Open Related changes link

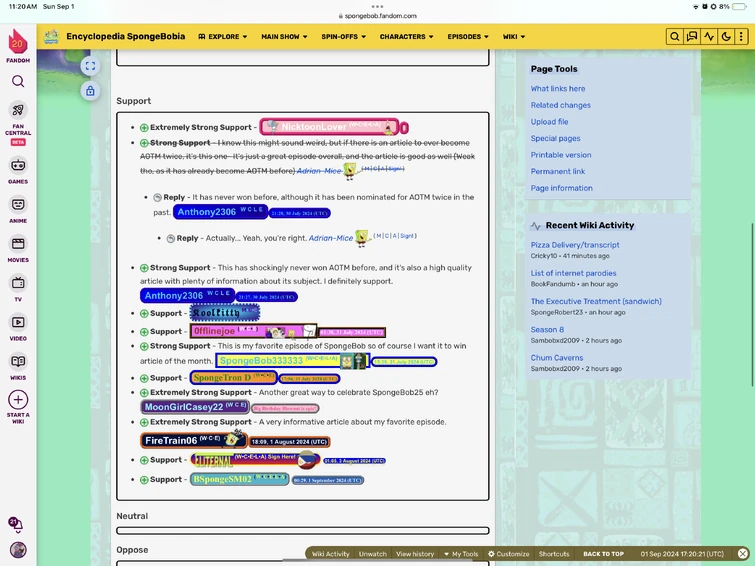tap(560, 105)
